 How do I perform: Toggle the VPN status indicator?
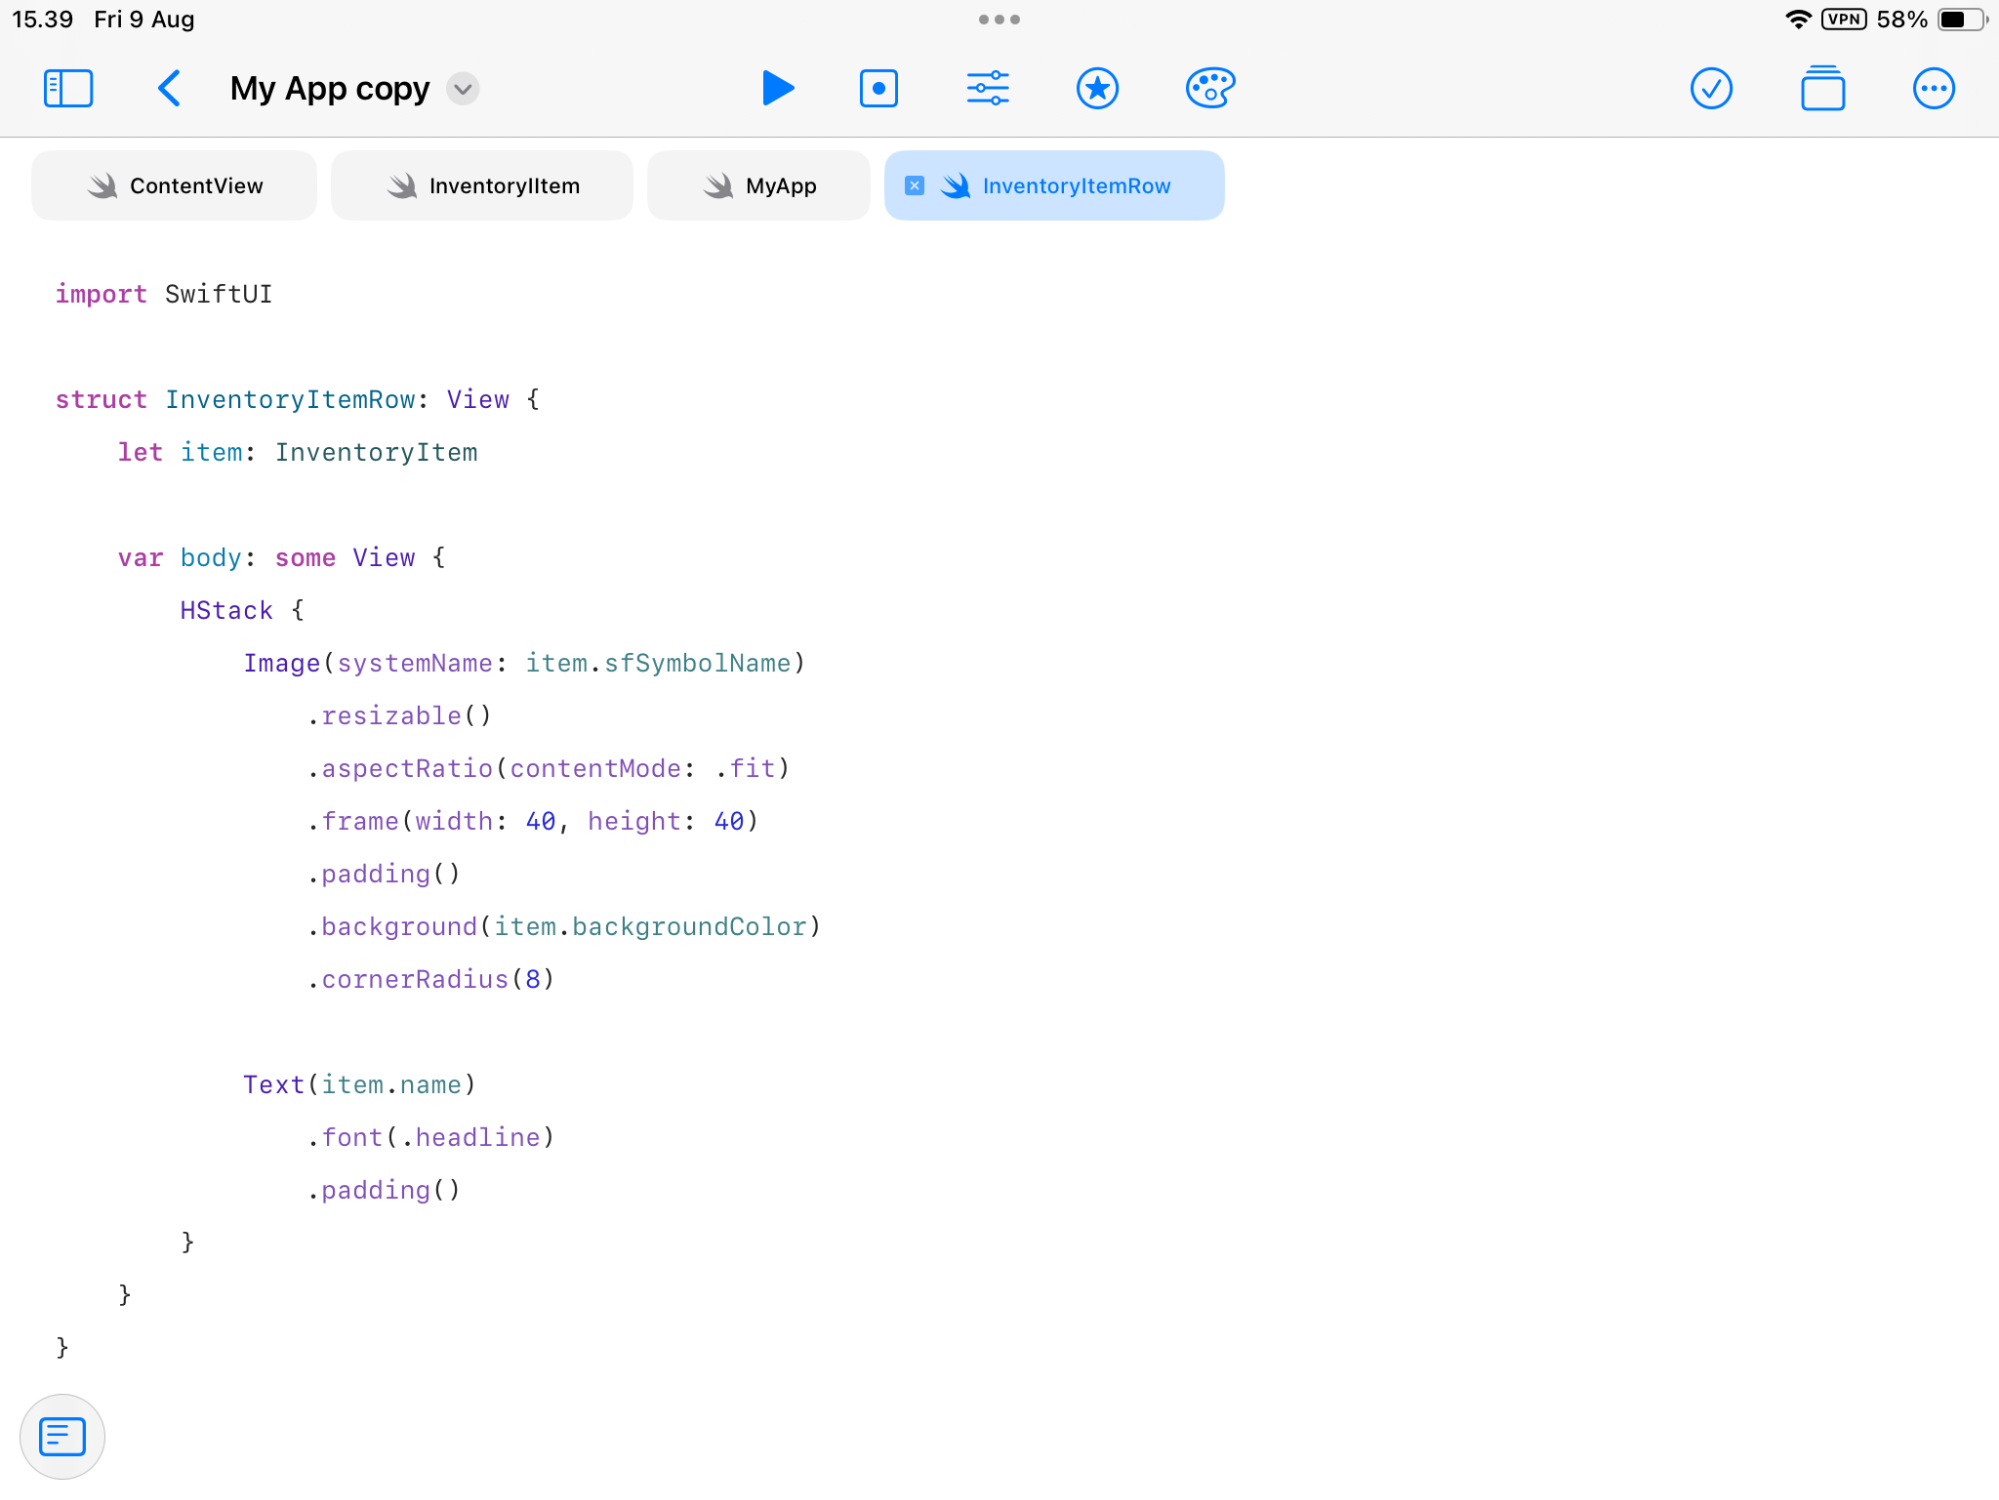(x=1843, y=18)
